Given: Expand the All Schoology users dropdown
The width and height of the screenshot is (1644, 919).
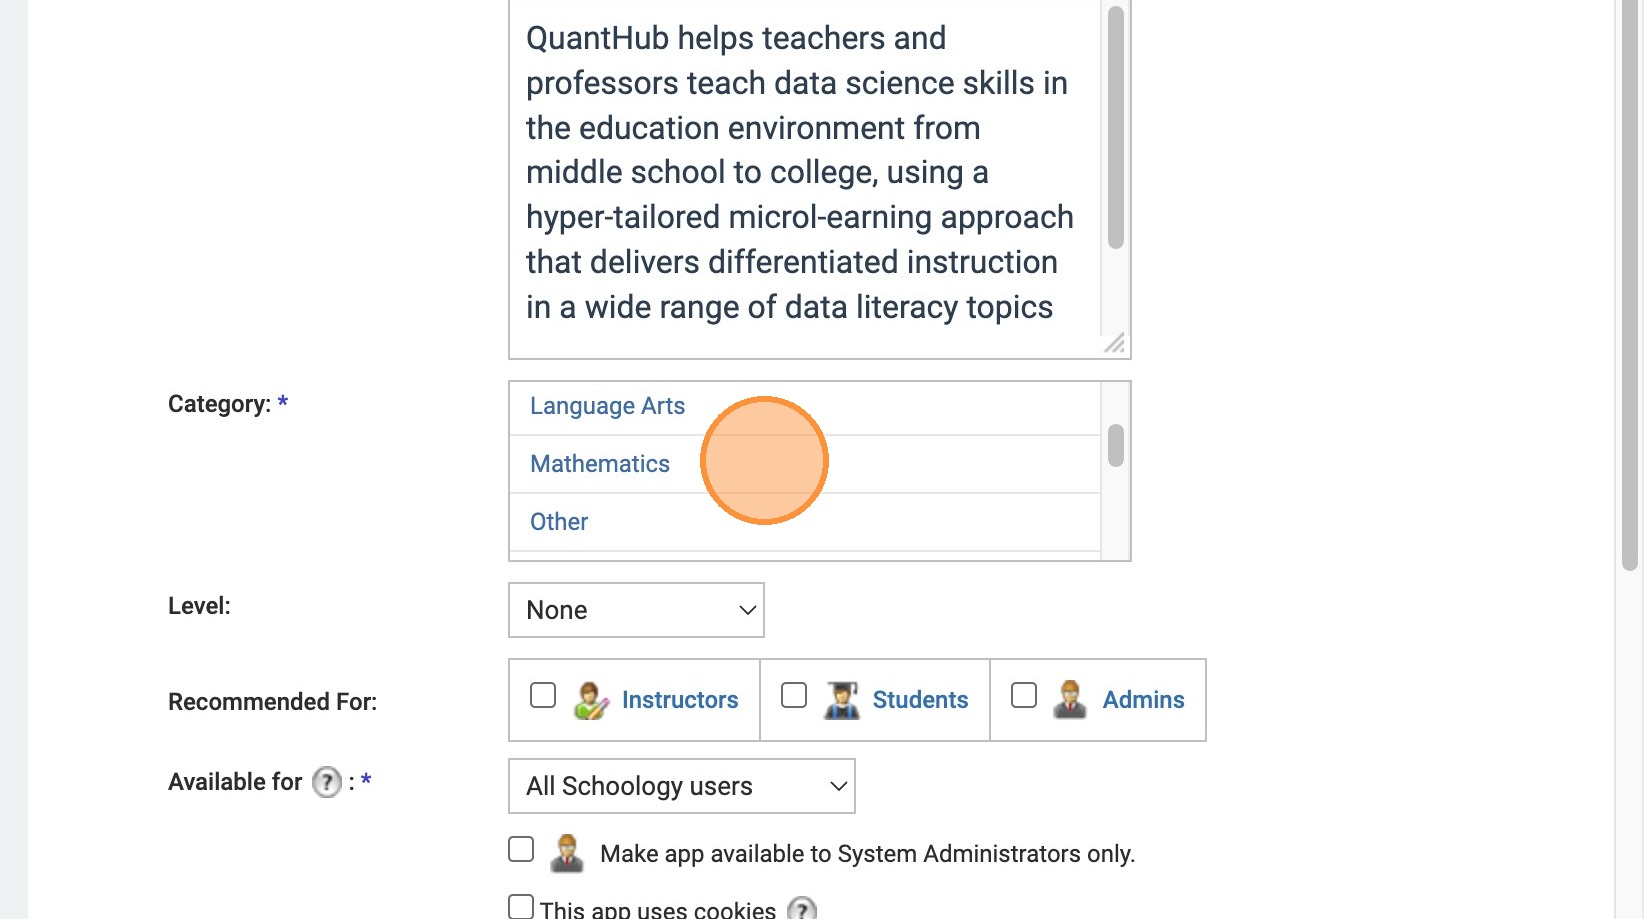Looking at the screenshot, I should point(682,786).
